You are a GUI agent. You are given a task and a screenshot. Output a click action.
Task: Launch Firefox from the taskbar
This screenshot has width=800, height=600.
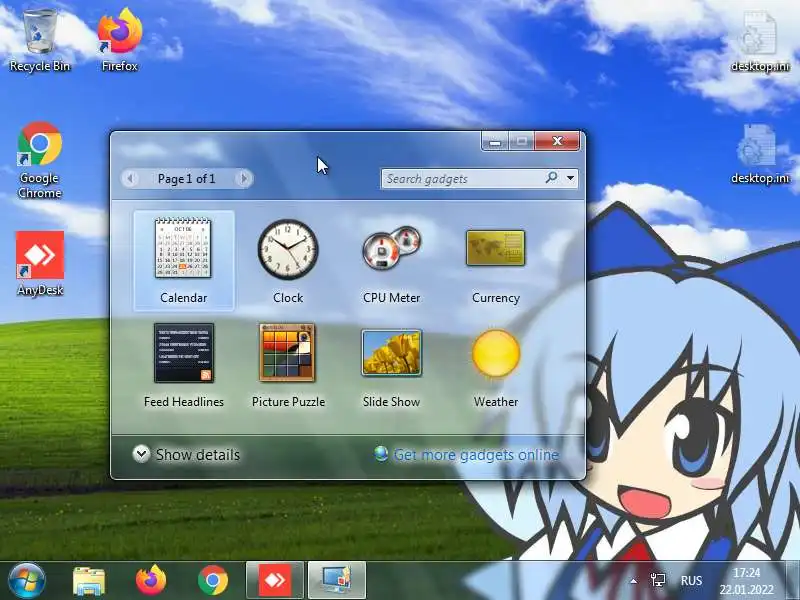click(151, 581)
